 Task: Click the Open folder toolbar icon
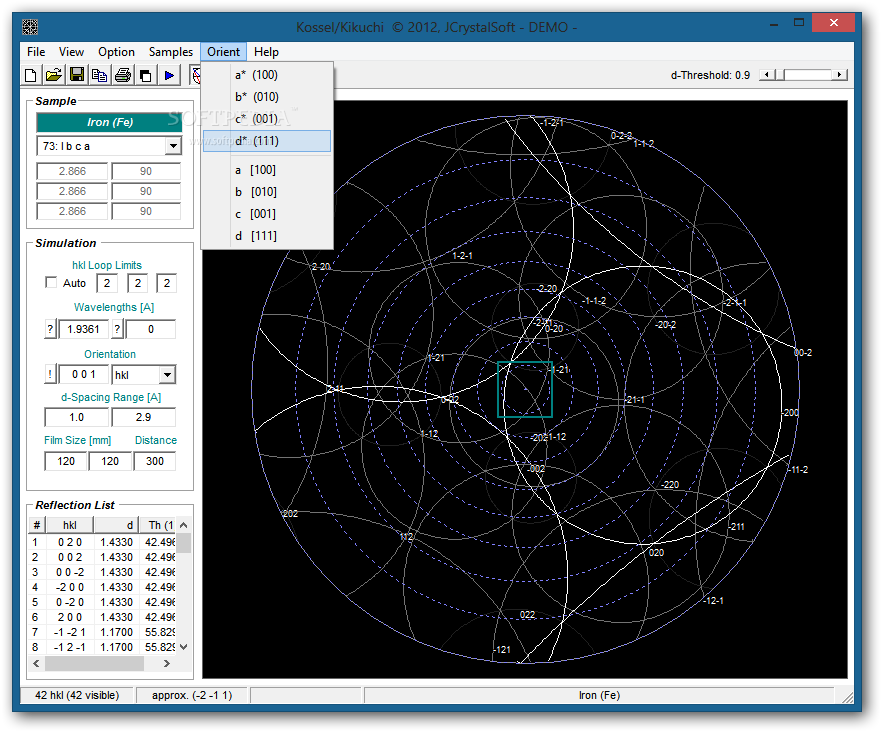[x=54, y=75]
